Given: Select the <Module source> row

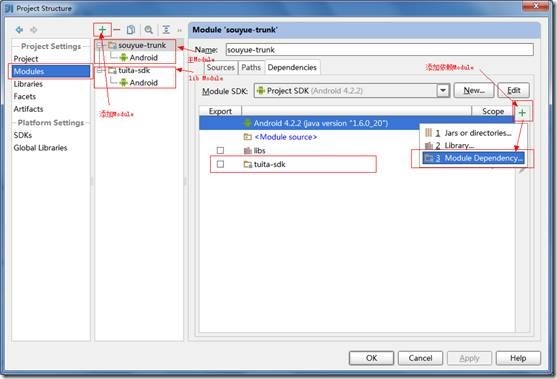Looking at the screenshot, I should pyautogui.click(x=357, y=137).
